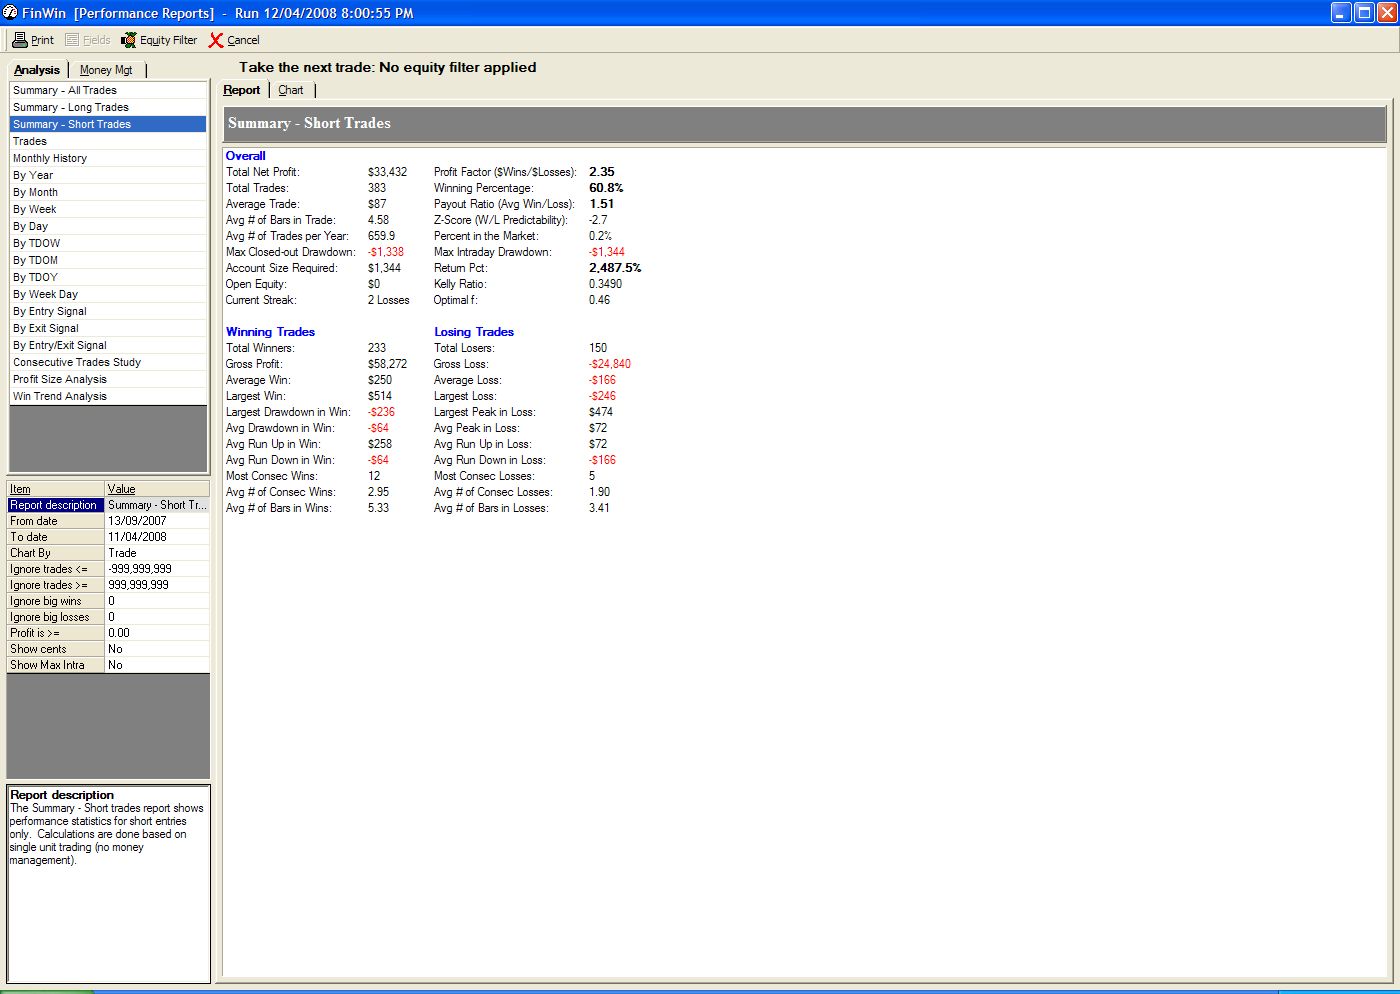1400x994 pixels.
Task: Open the Monthly History report
Action: (x=50, y=158)
